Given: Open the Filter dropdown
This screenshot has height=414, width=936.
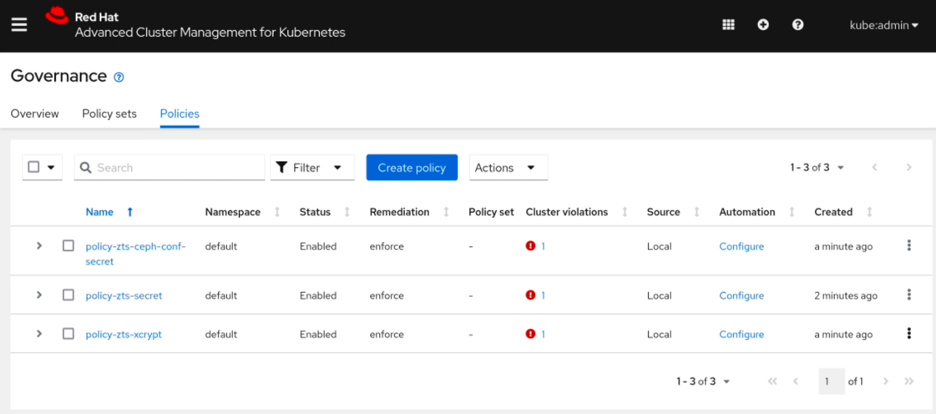Looking at the screenshot, I should (312, 168).
